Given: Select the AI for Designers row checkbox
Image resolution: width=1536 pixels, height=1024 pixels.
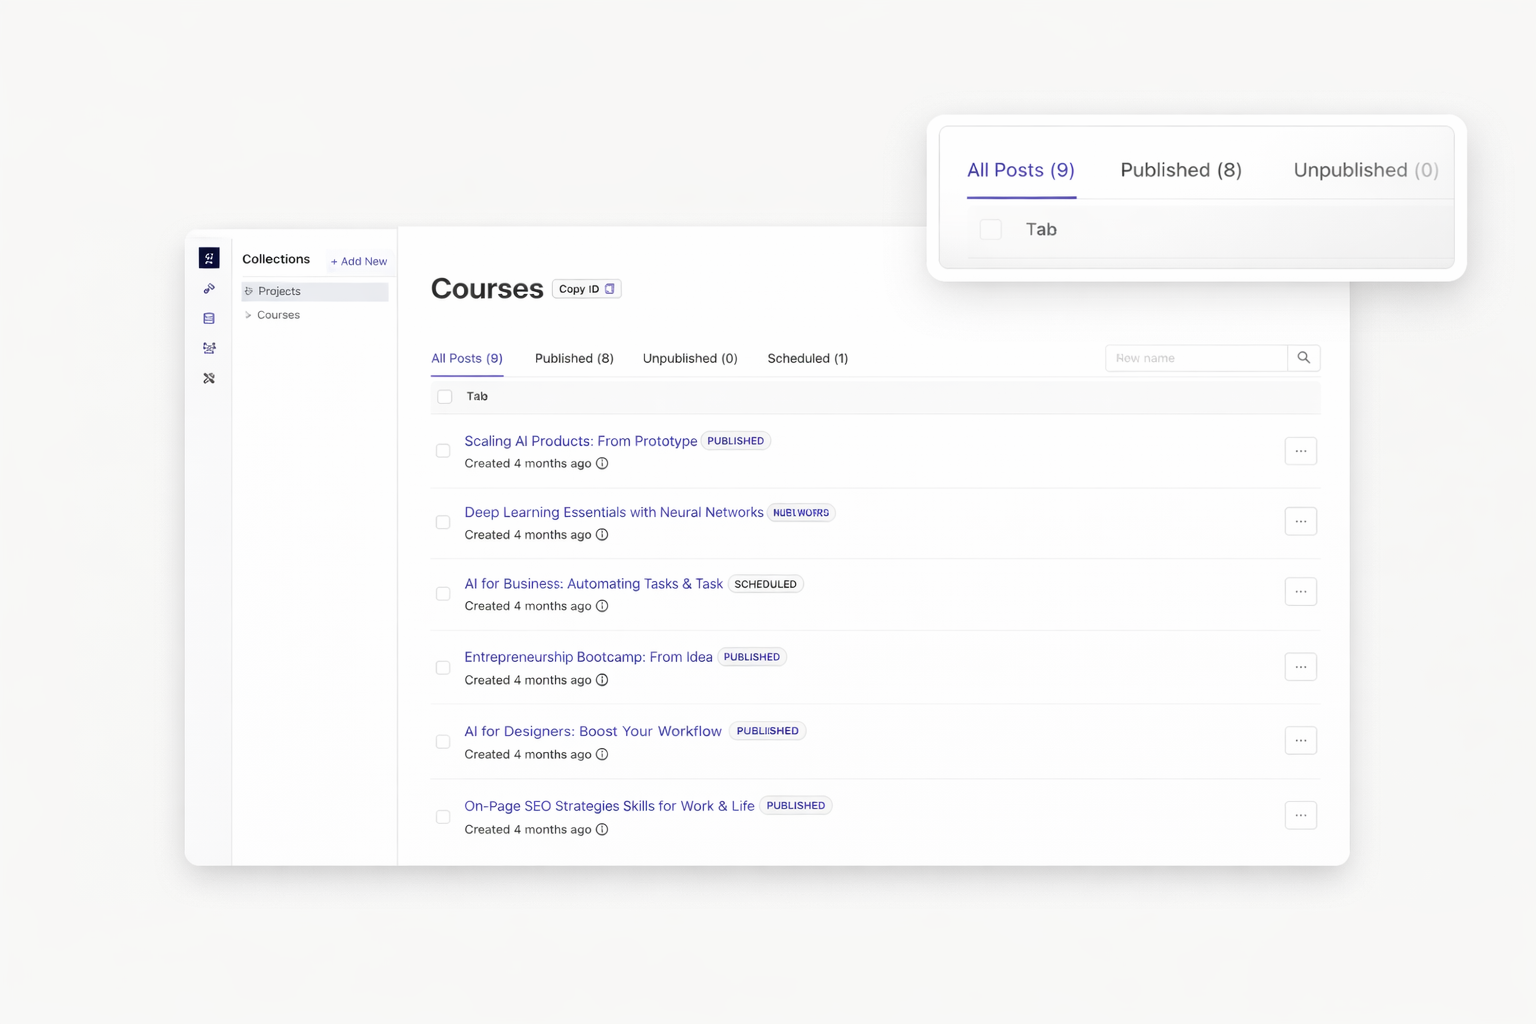Looking at the screenshot, I should 443,742.
